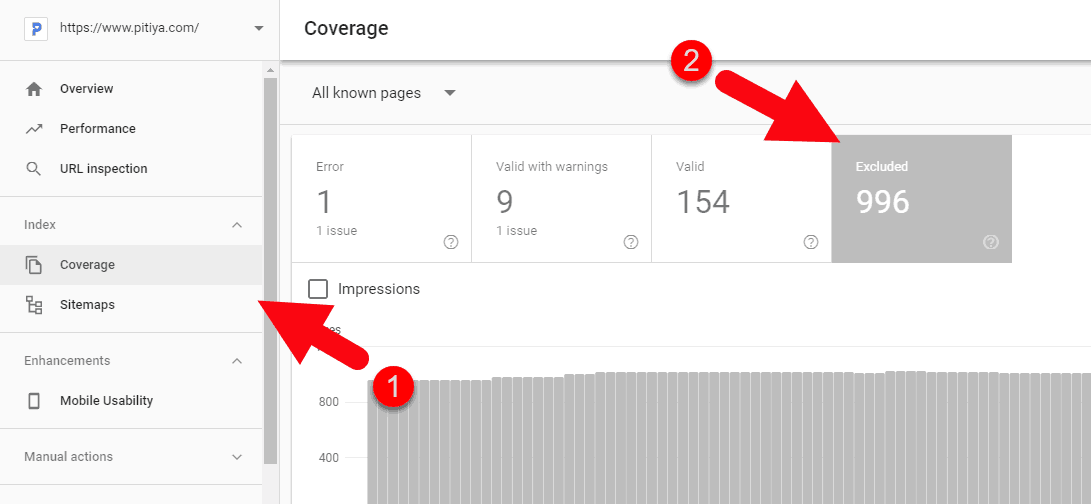This screenshot has height=504, width=1091.
Task: Click the Sitemaps tree icon
Action: pos(33,305)
